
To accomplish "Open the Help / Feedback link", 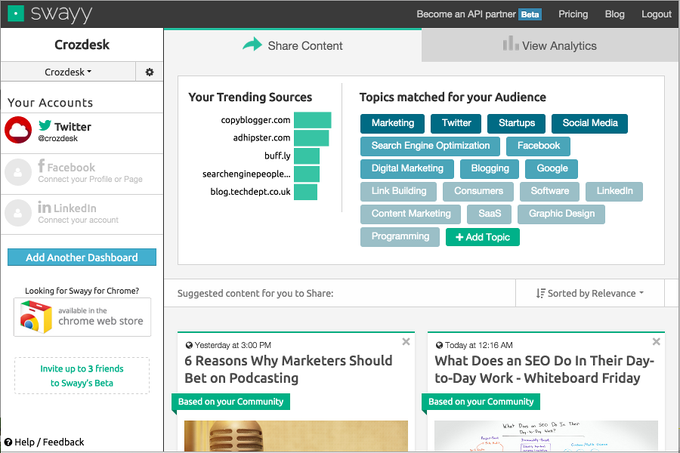I will coord(44,442).
